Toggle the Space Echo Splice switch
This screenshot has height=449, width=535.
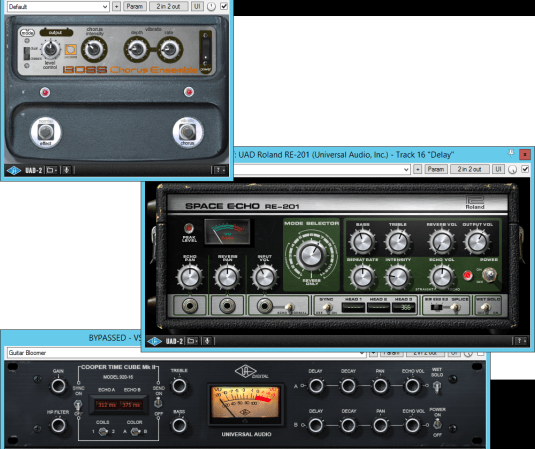click(455, 308)
